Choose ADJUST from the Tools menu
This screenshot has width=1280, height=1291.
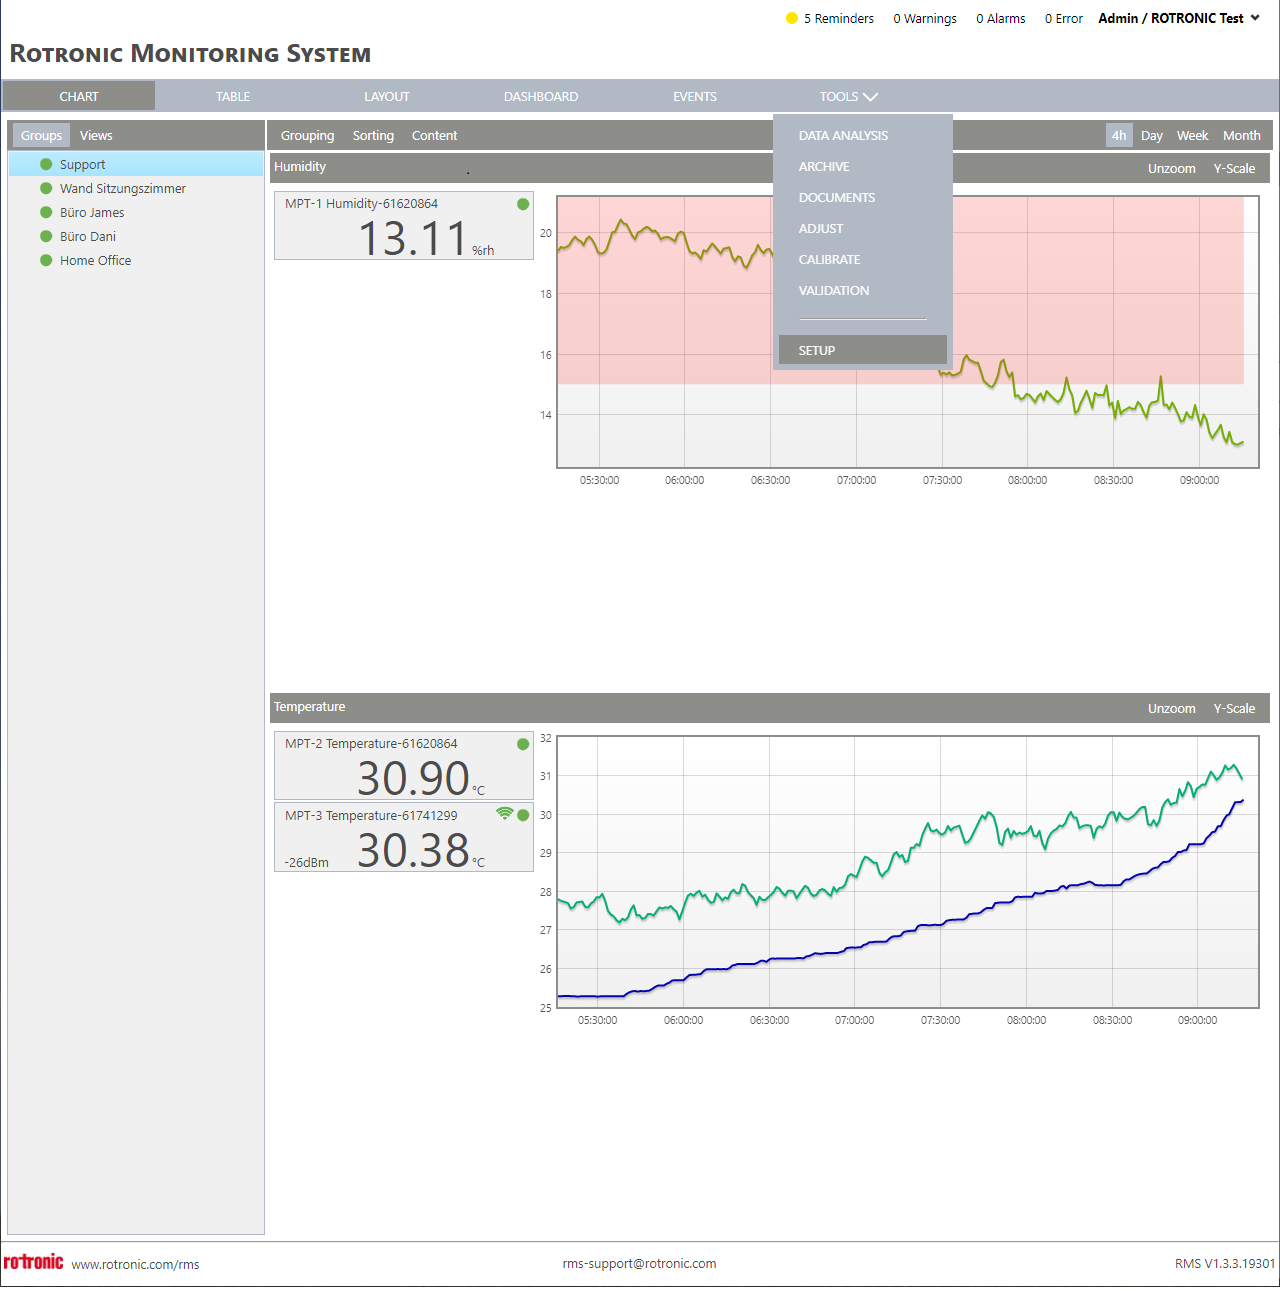862,229
